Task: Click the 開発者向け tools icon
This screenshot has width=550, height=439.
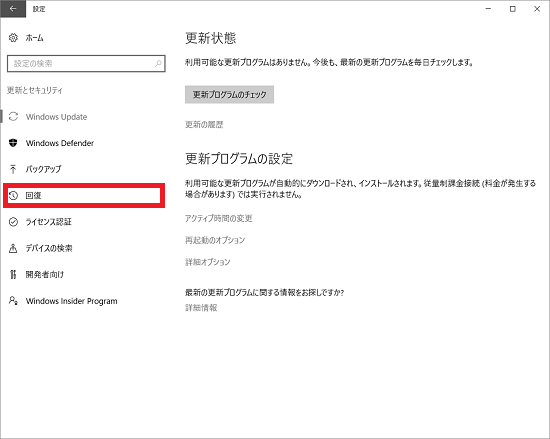Action: click(x=13, y=275)
